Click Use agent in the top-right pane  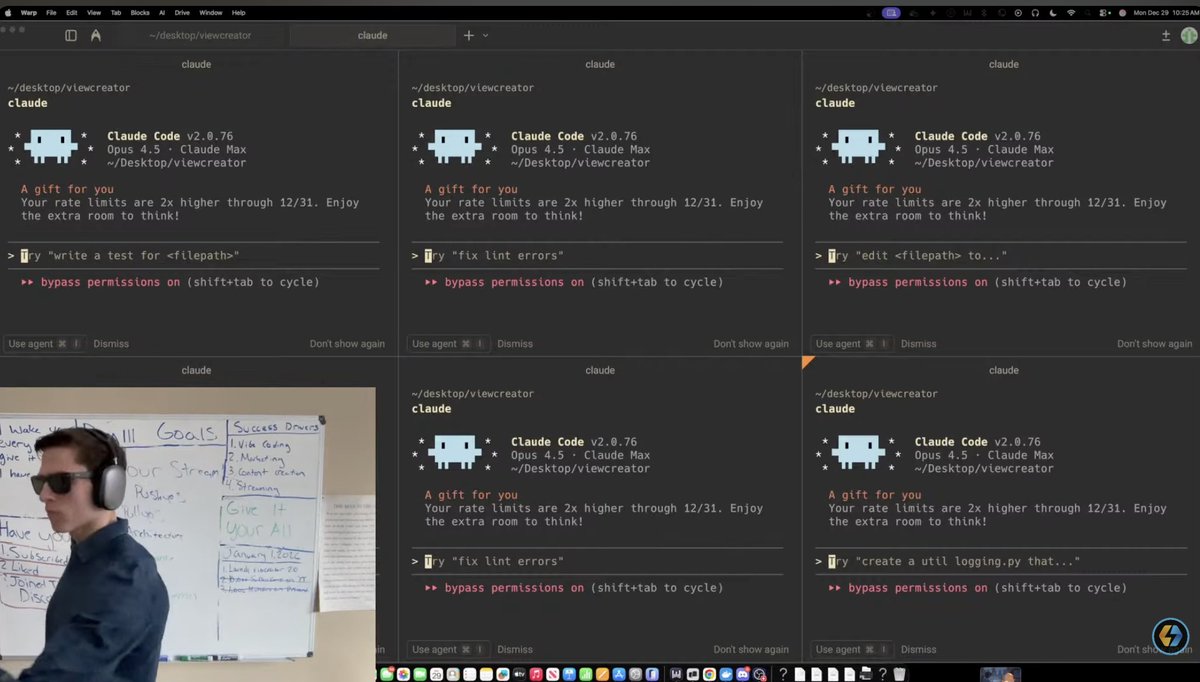click(853, 343)
